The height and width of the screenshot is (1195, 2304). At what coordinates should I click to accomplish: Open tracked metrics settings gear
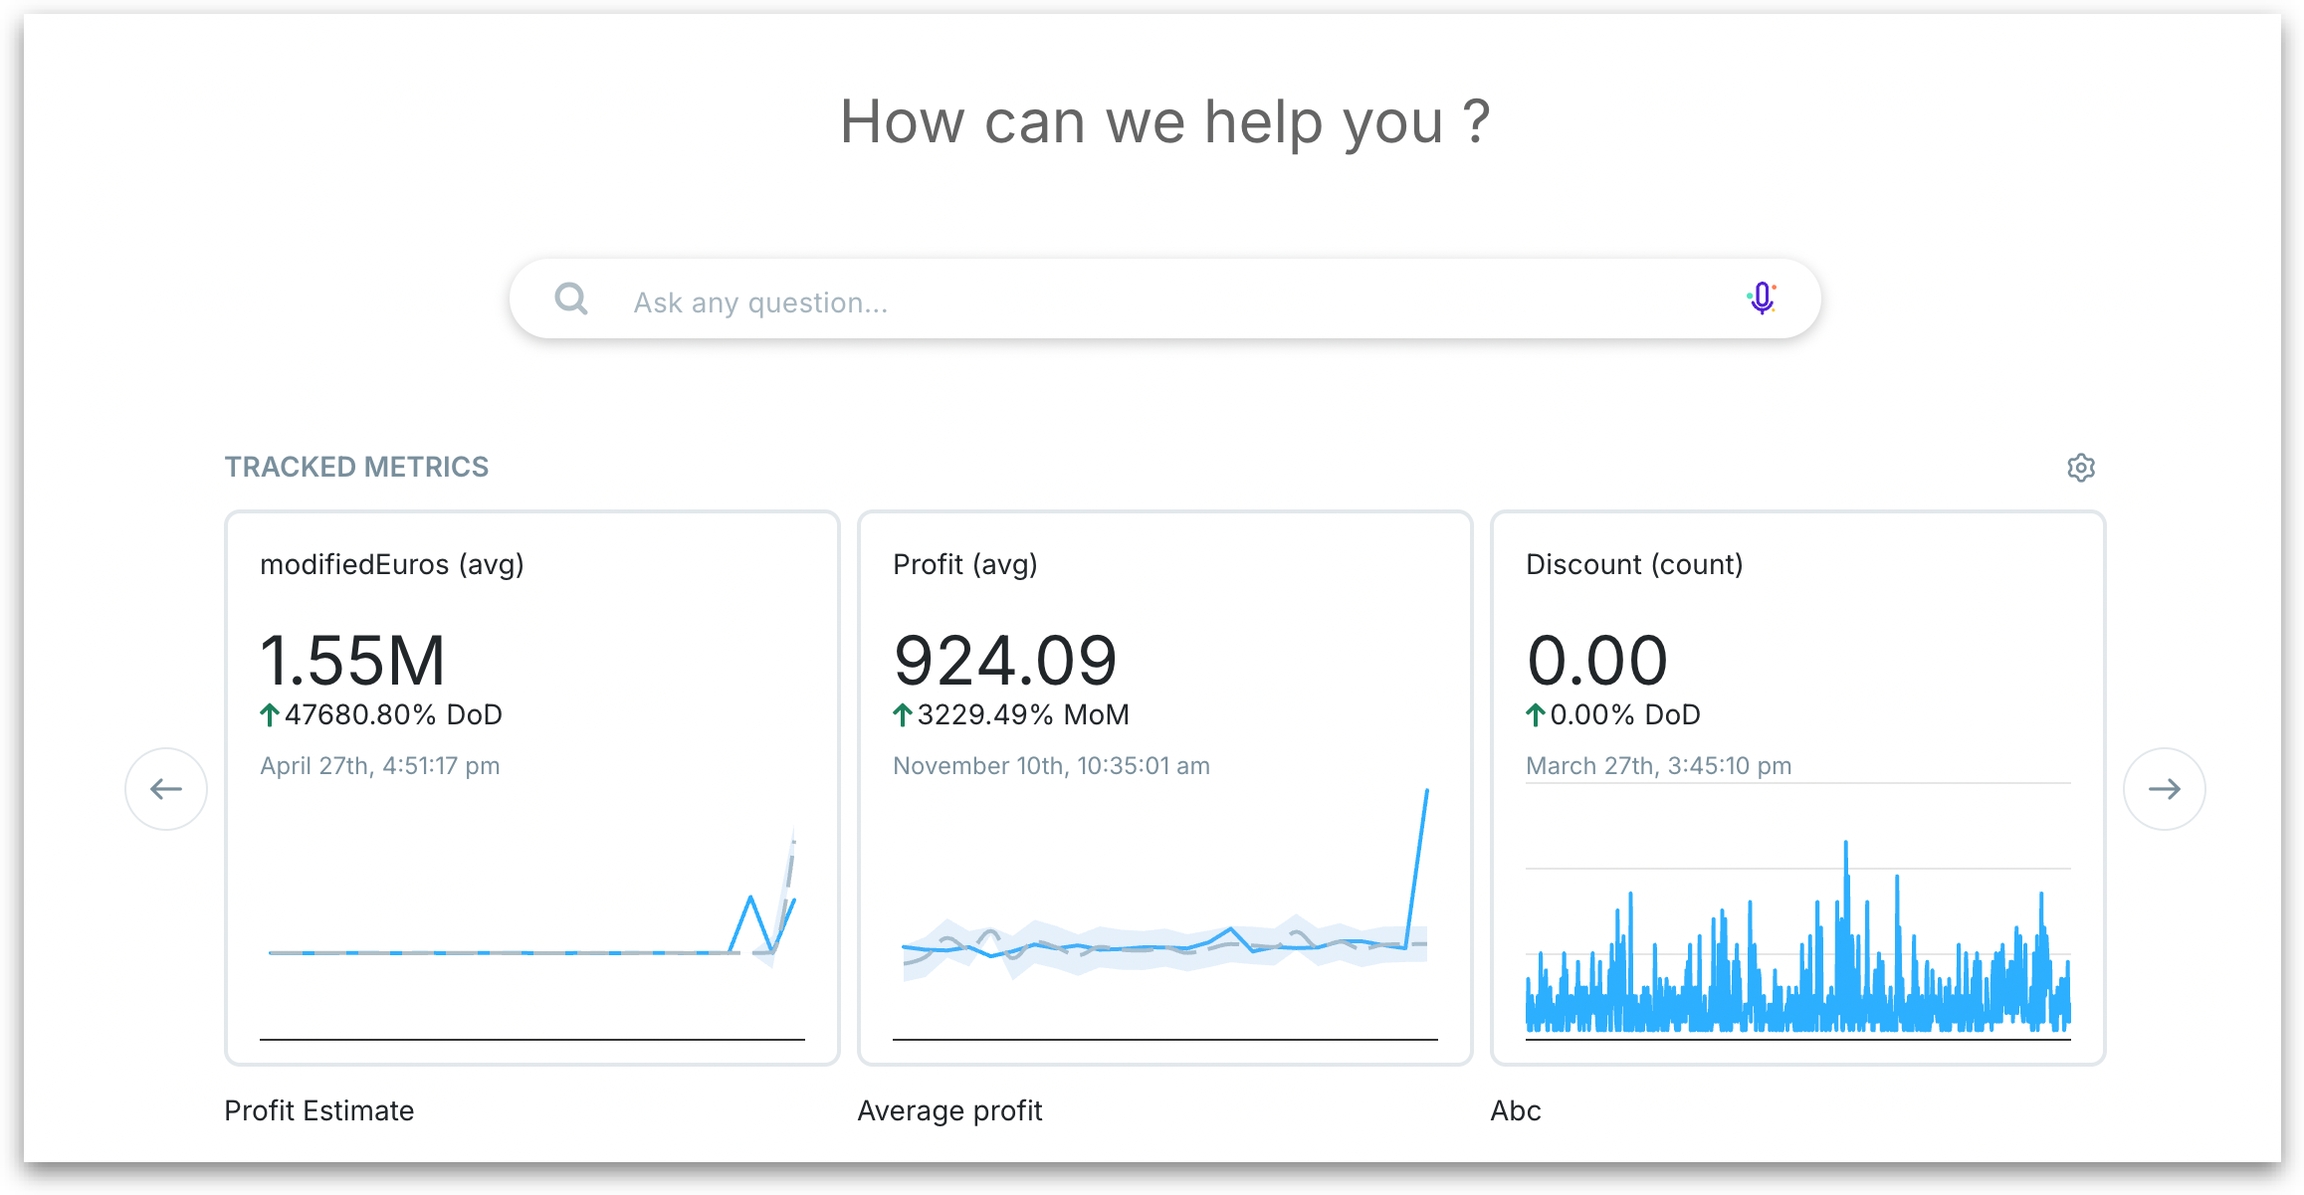click(2080, 467)
